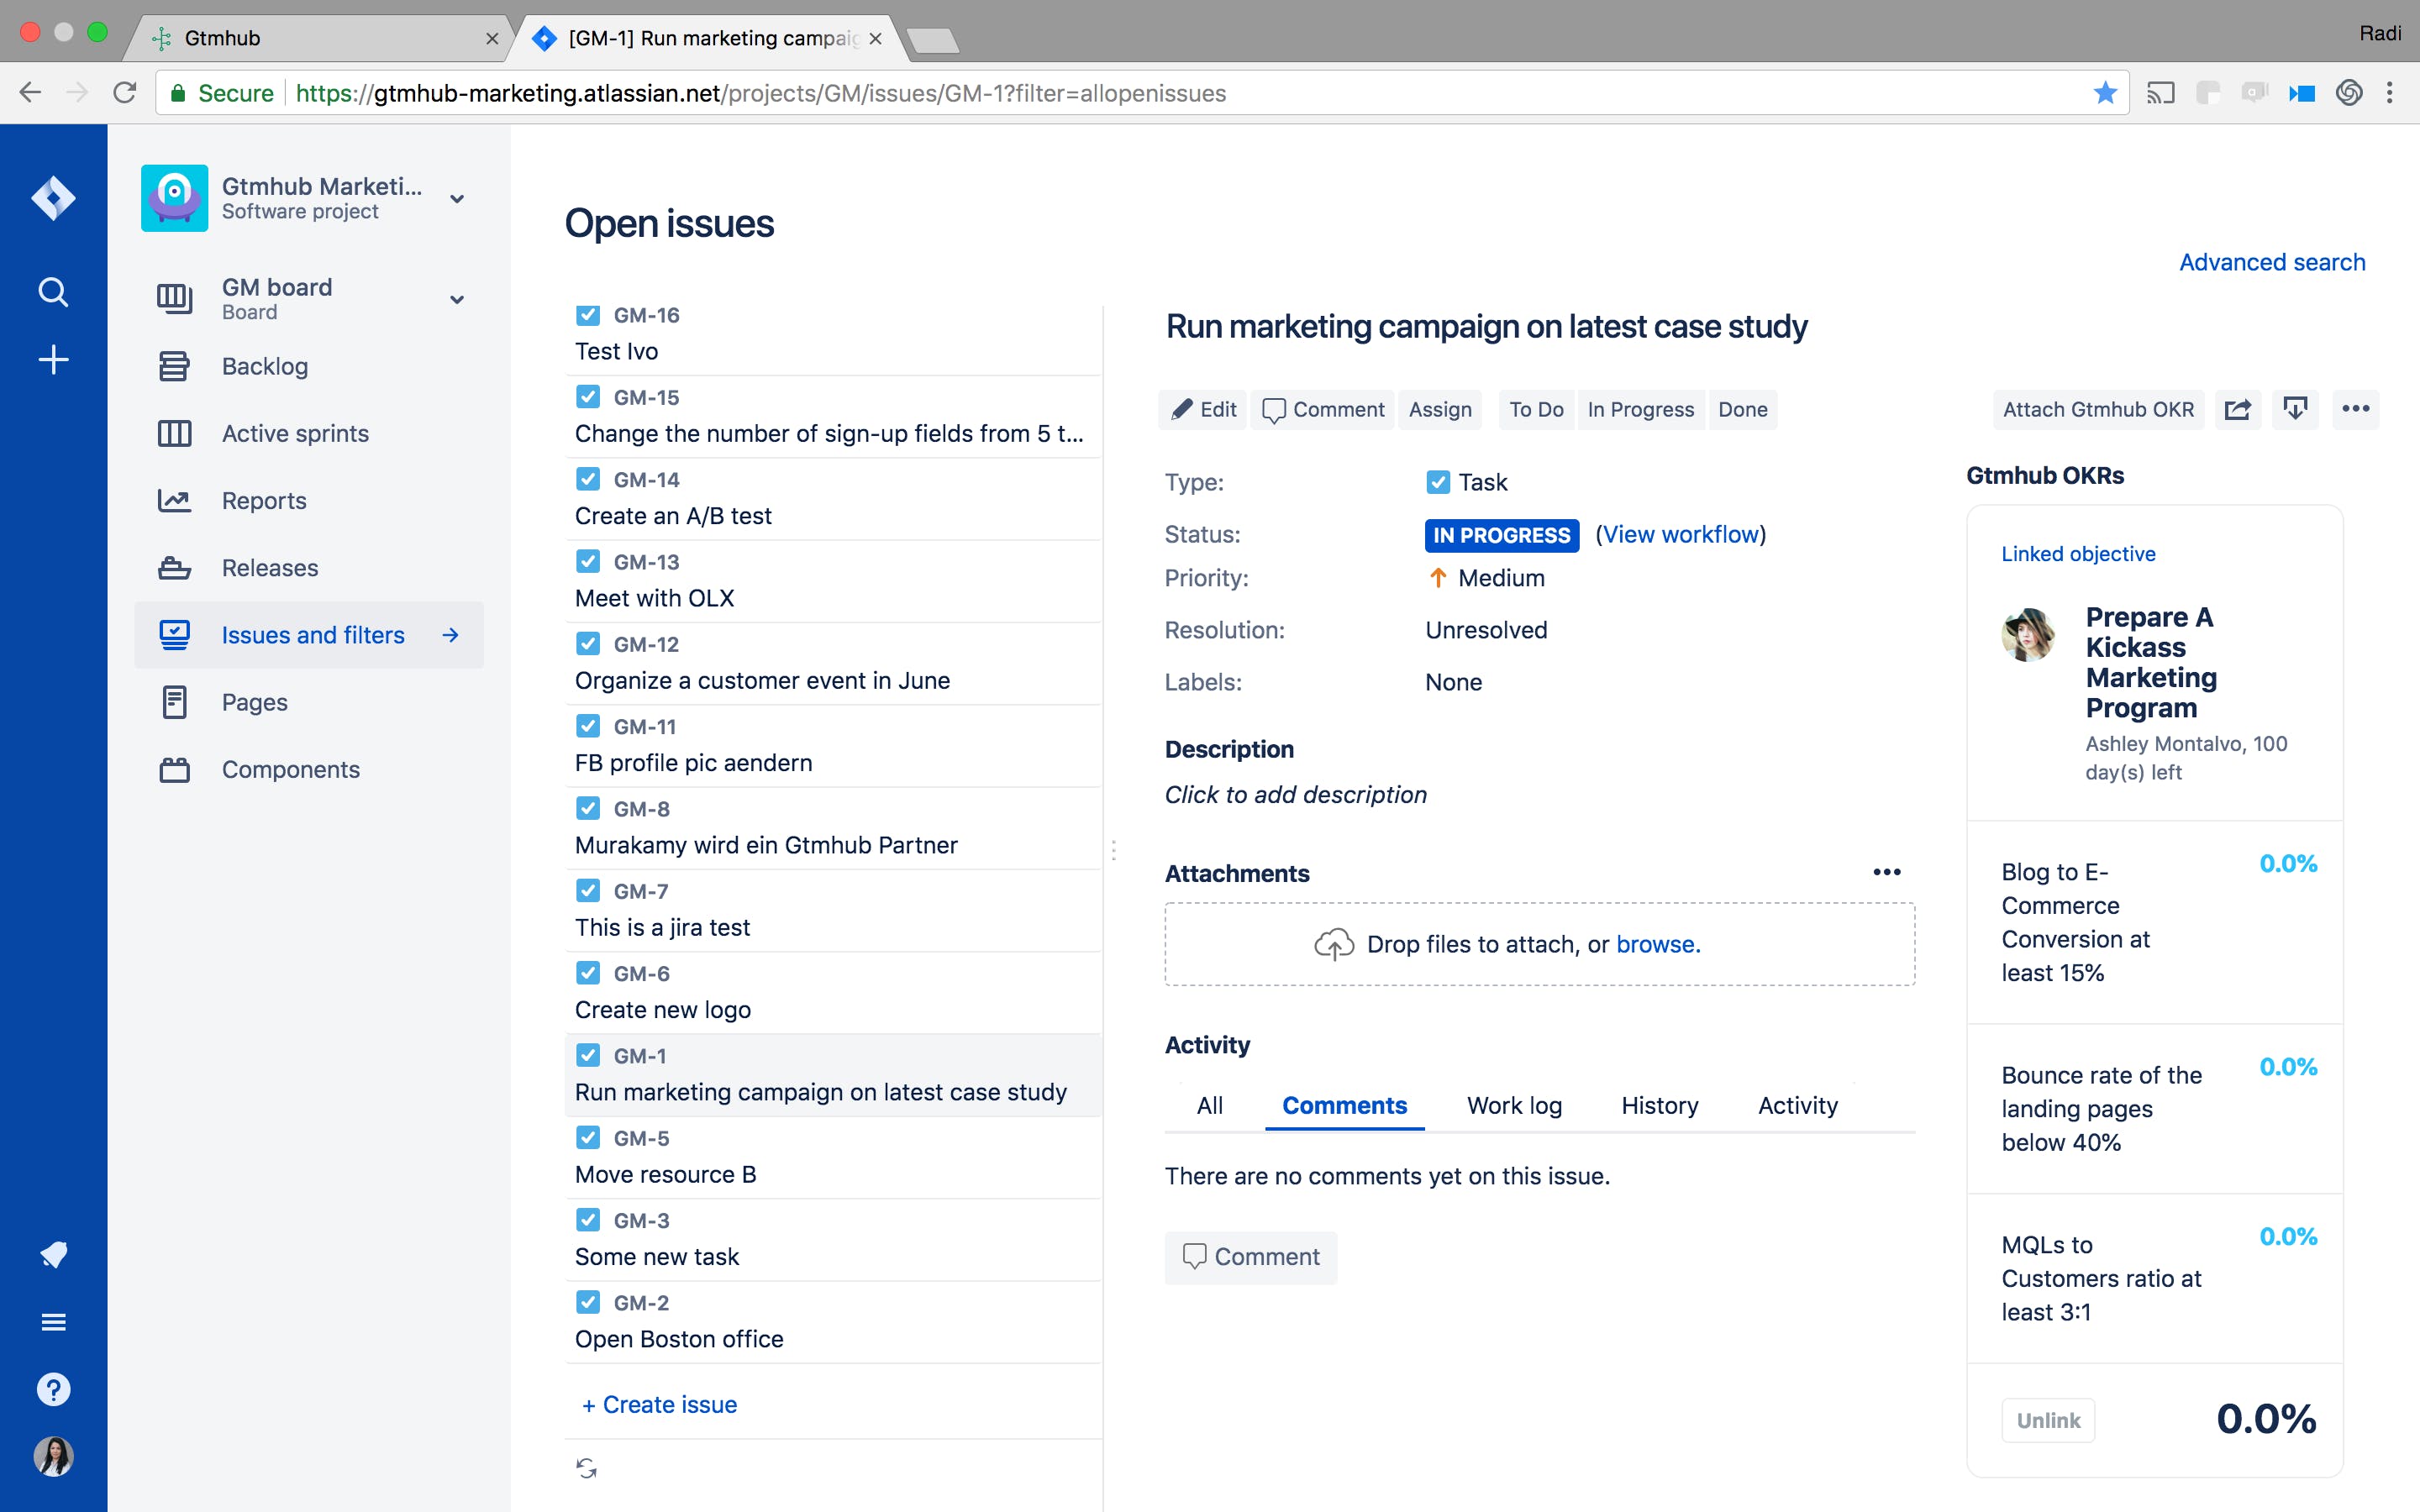Click the Attach Gtmhub OKR button
The image size is (2420, 1512).
(2098, 409)
